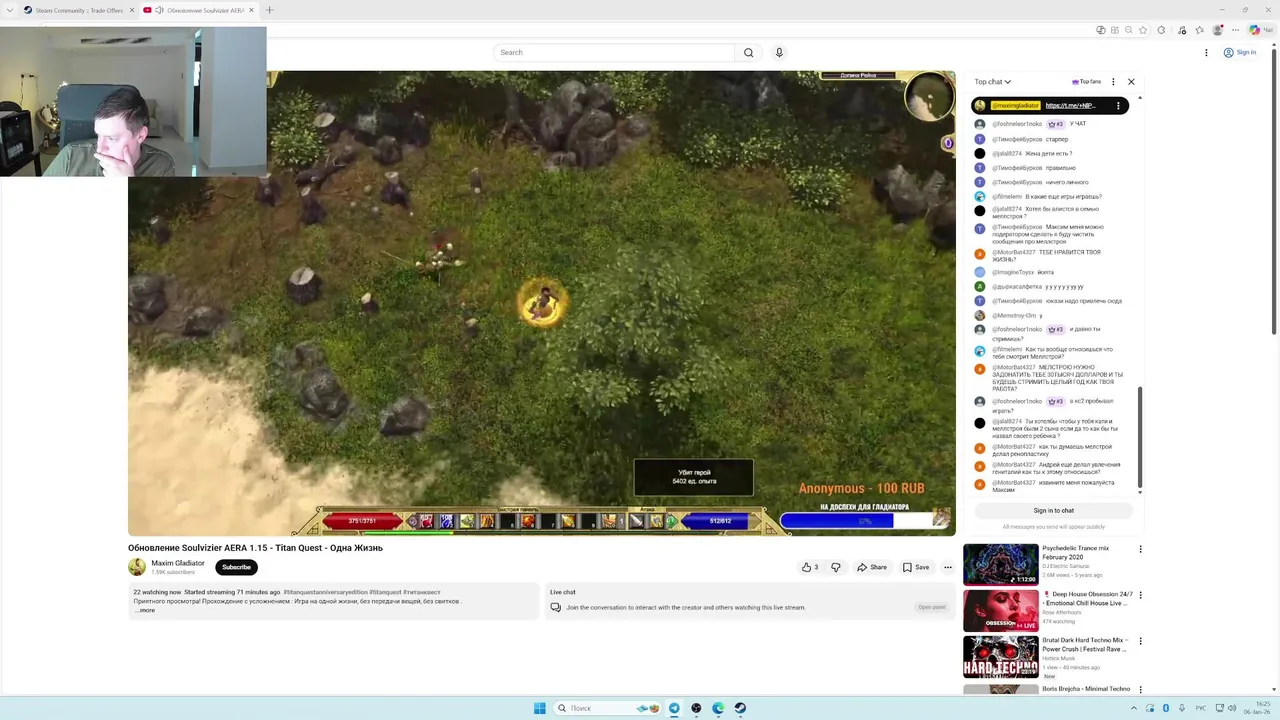Open pinned message three-dot menu

(x=1120, y=105)
